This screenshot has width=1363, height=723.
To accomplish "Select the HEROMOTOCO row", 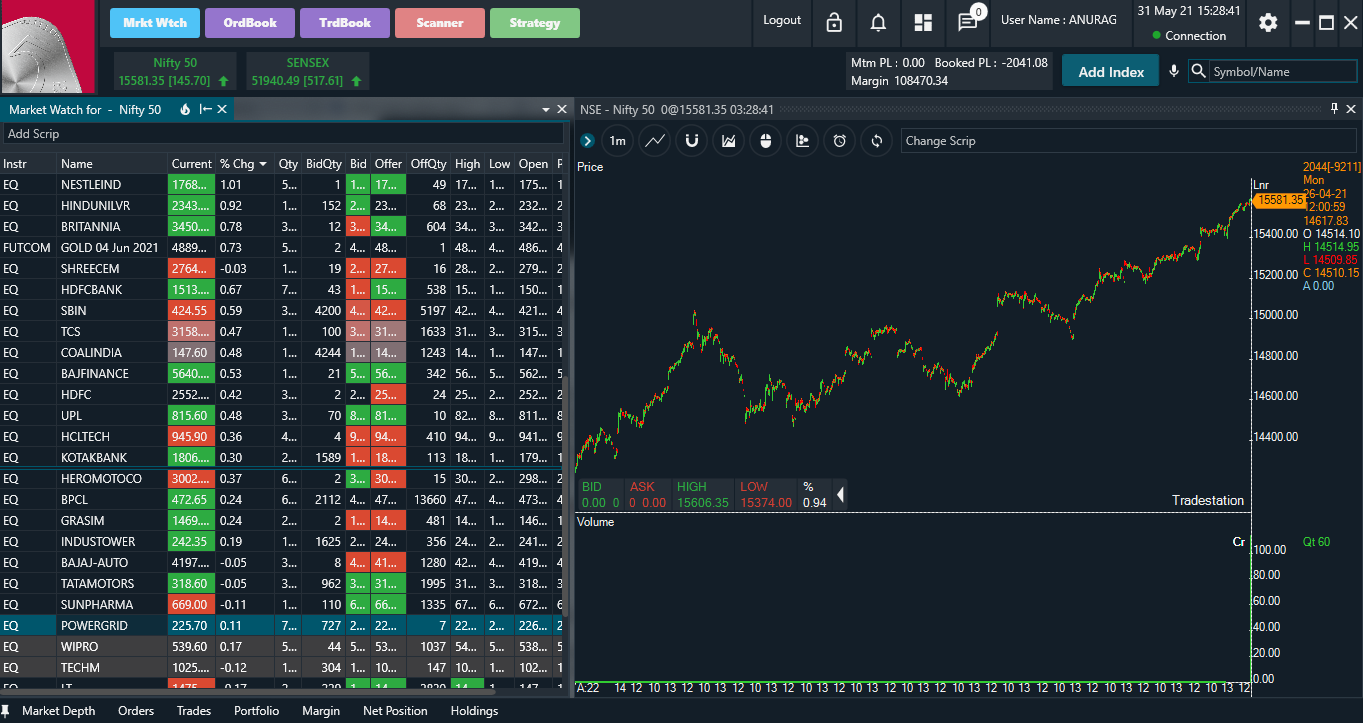I will coord(283,479).
